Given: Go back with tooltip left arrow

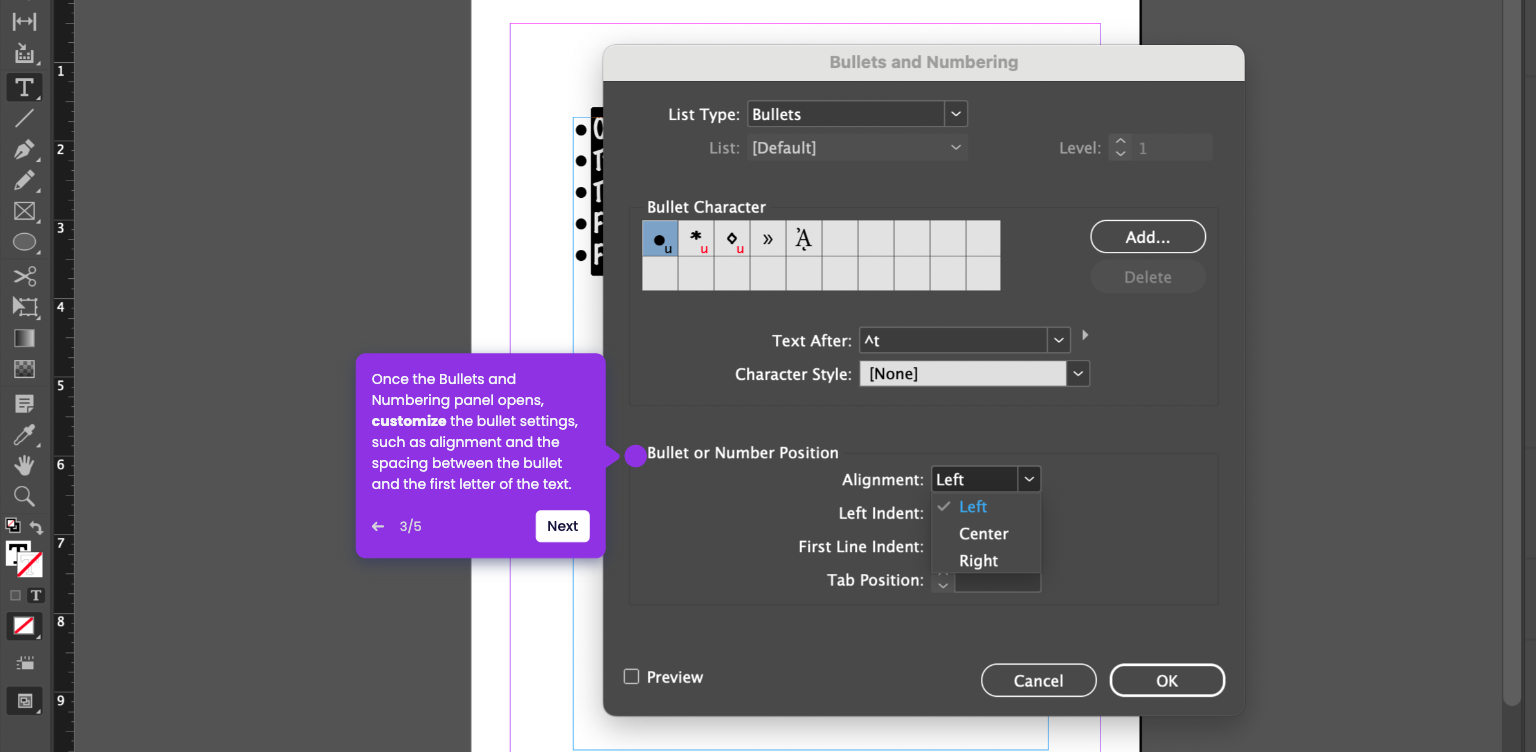Looking at the screenshot, I should tap(378, 526).
